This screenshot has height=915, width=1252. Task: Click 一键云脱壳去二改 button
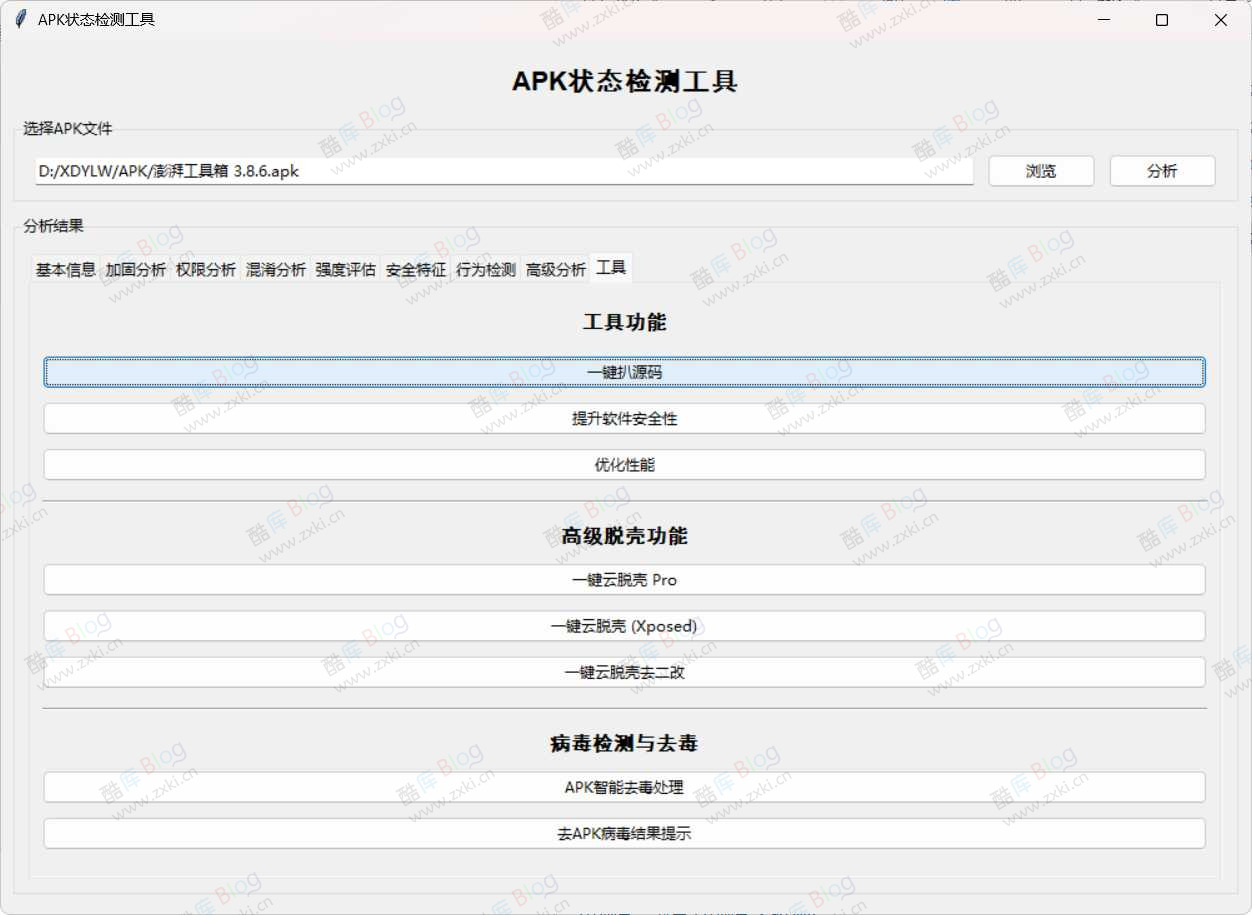pyautogui.click(x=624, y=672)
